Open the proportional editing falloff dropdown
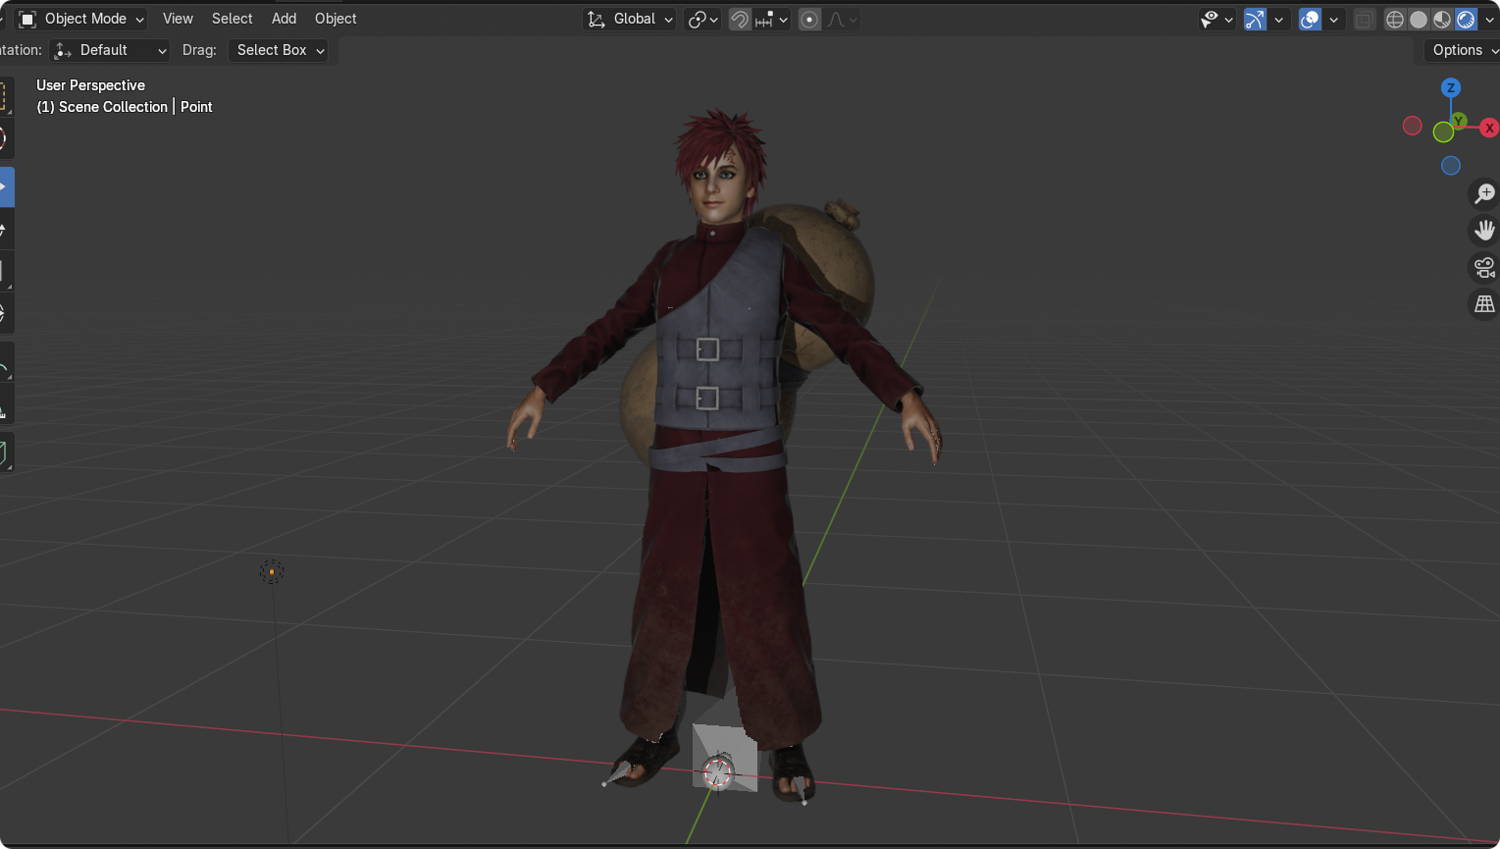The height and width of the screenshot is (849, 1500). pos(842,19)
